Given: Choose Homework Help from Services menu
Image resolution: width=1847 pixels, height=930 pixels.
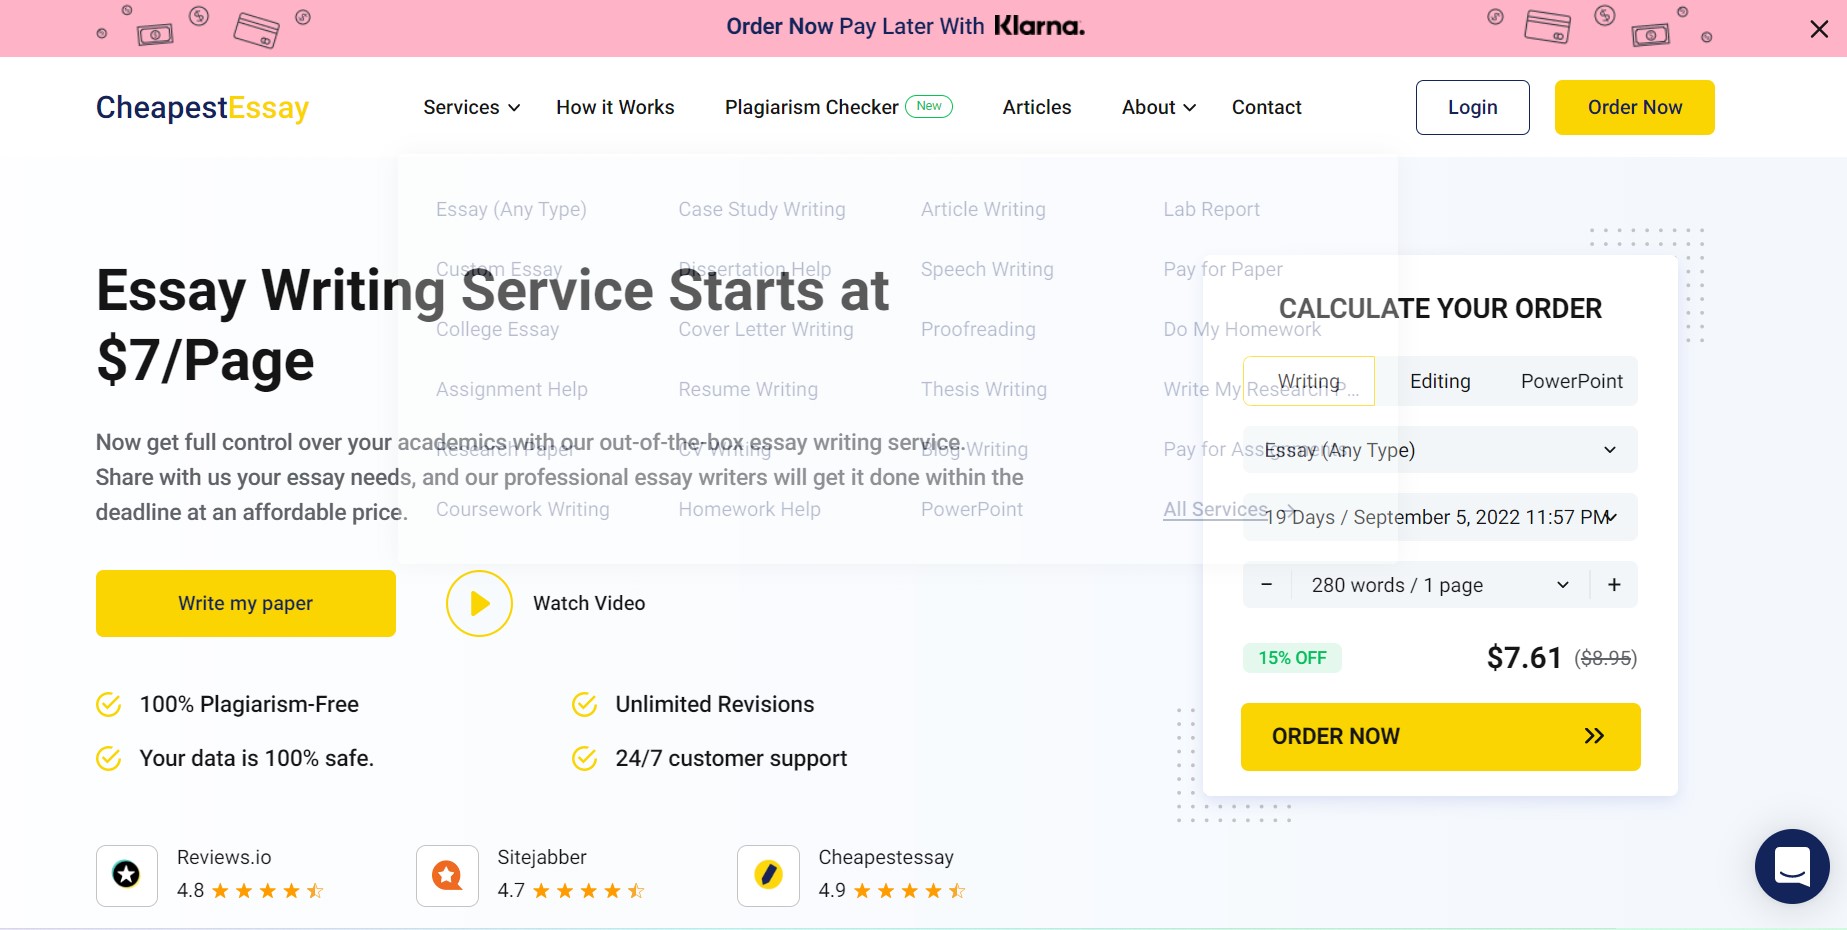Looking at the screenshot, I should pyautogui.click(x=750, y=509).
